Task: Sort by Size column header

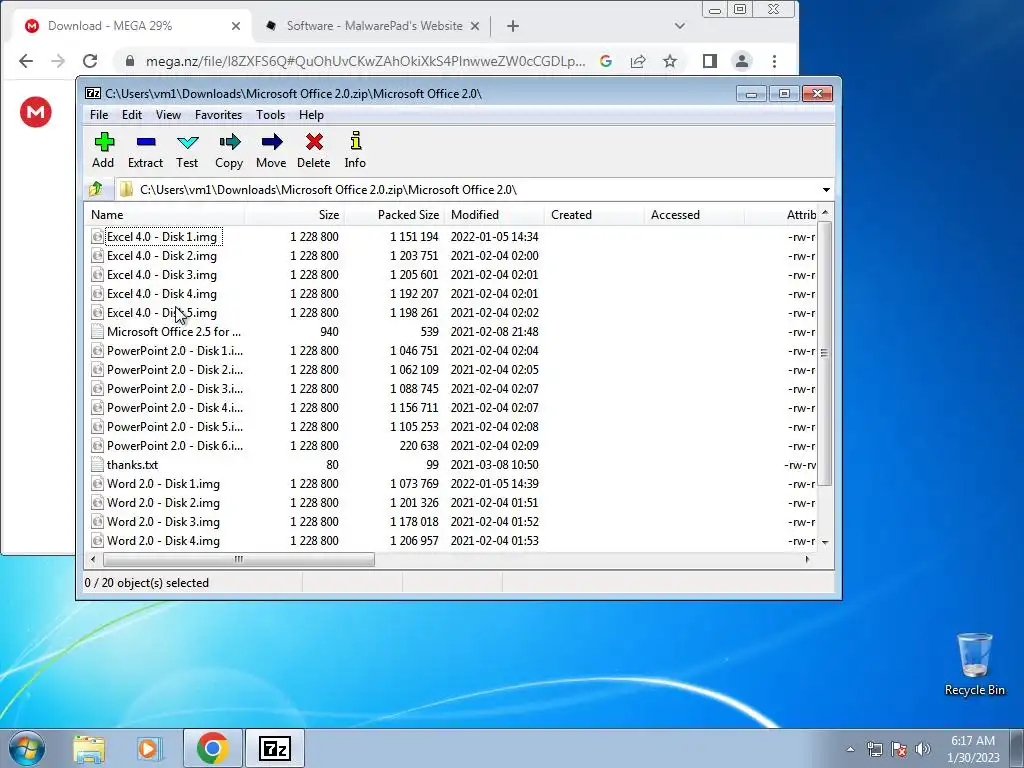Action: tap(295, 215)
